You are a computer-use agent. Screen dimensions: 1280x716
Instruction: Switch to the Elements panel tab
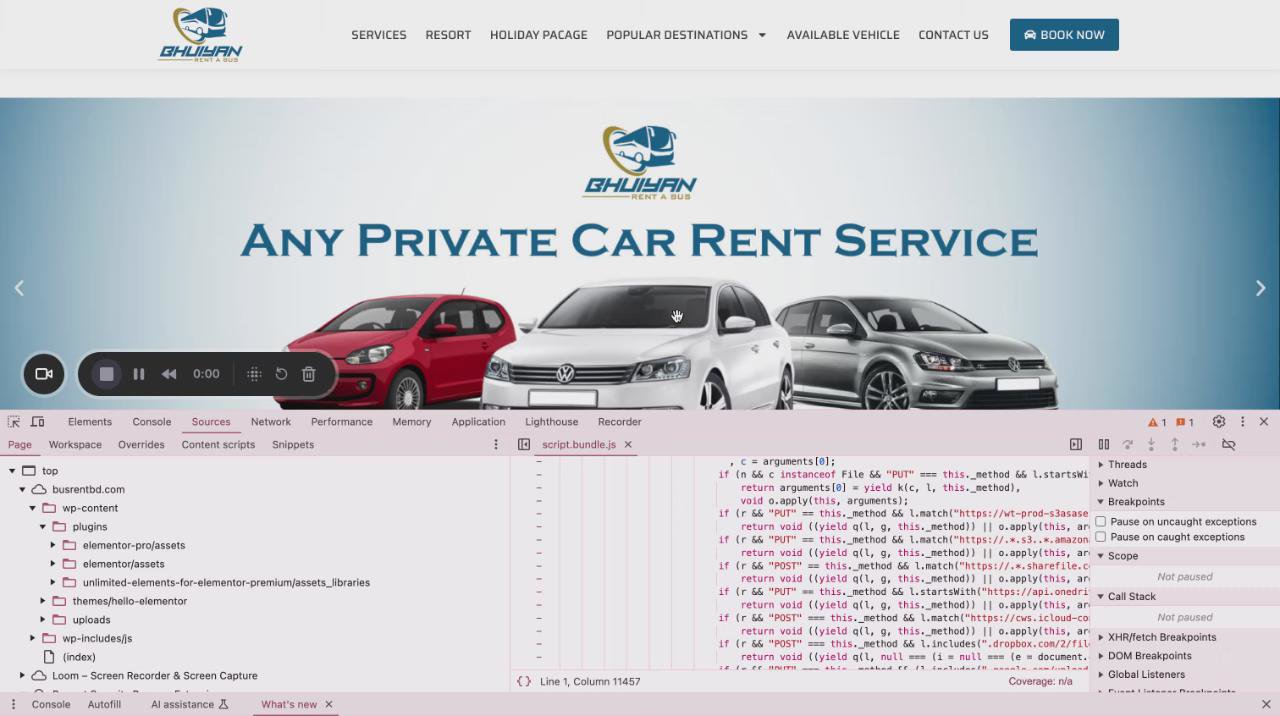coord(90,422)
